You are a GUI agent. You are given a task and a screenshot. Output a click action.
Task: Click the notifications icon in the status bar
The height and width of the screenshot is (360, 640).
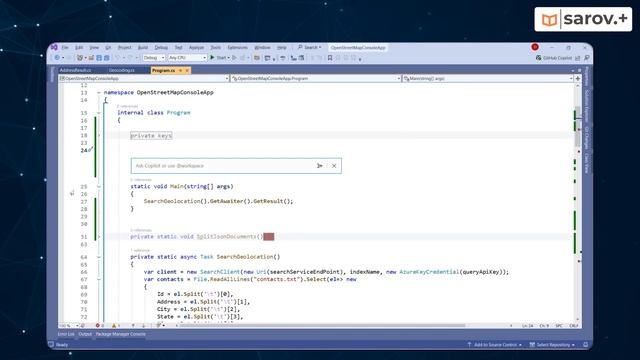(586, 345)
